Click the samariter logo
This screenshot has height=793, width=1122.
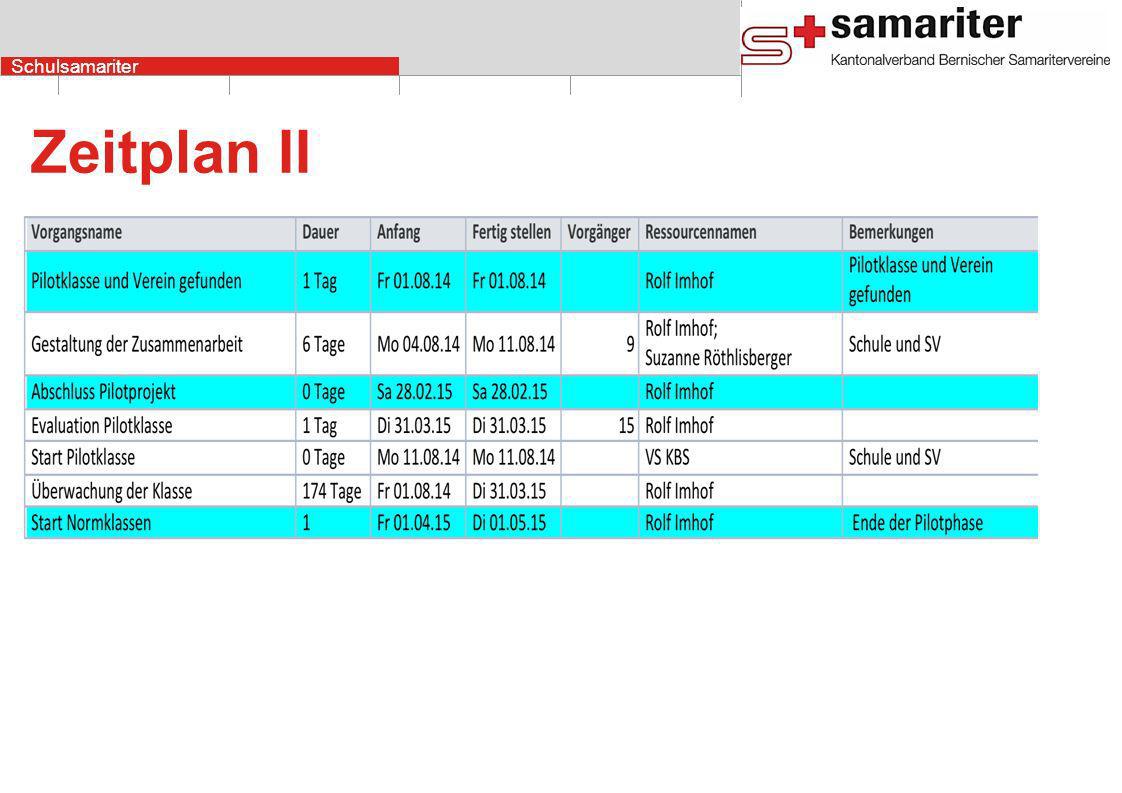[x=925, y=37]
